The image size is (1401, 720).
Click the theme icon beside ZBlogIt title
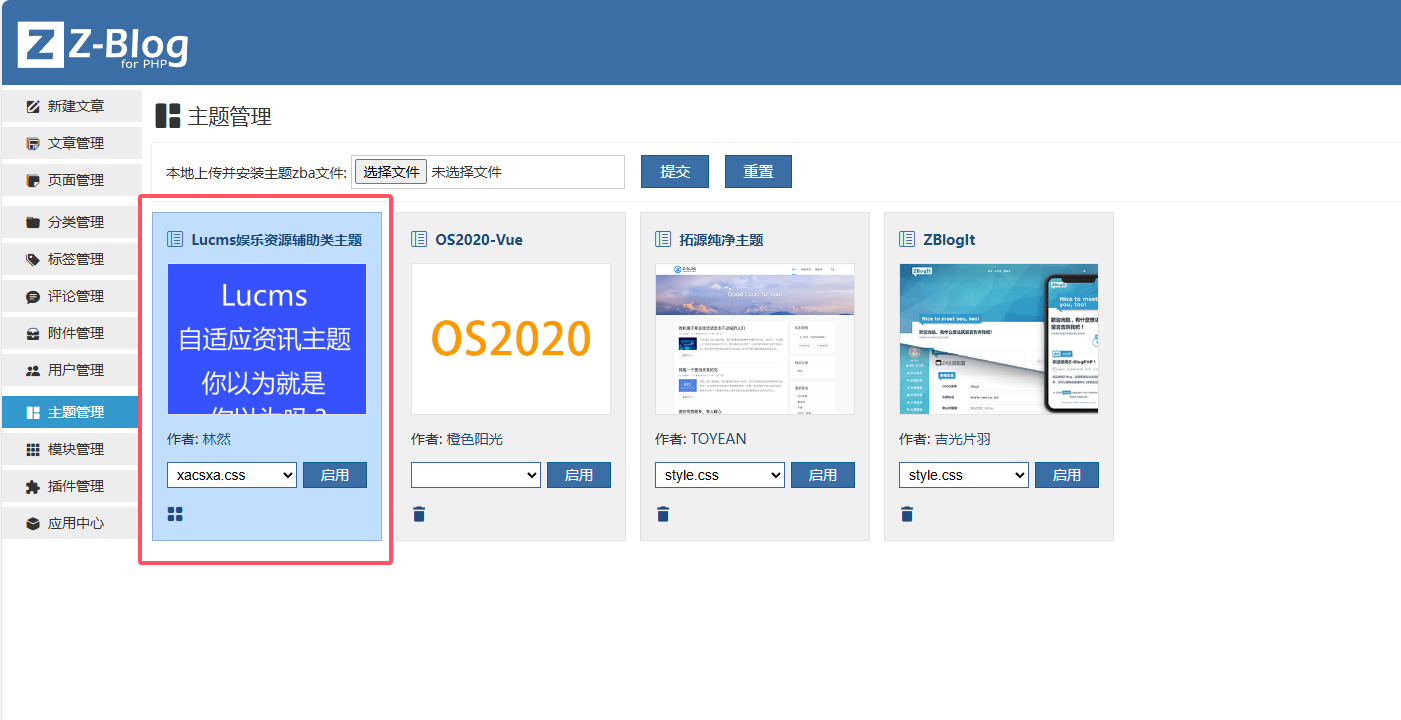[x=907, y=239]
